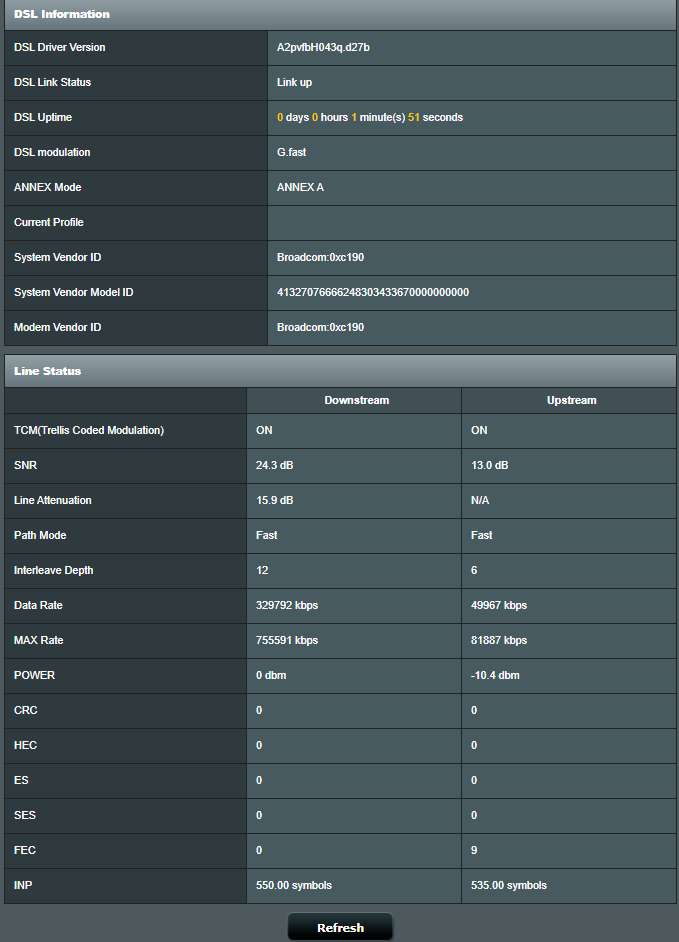Click the downstream INP 550.00 symbols value

coord(294,885)
